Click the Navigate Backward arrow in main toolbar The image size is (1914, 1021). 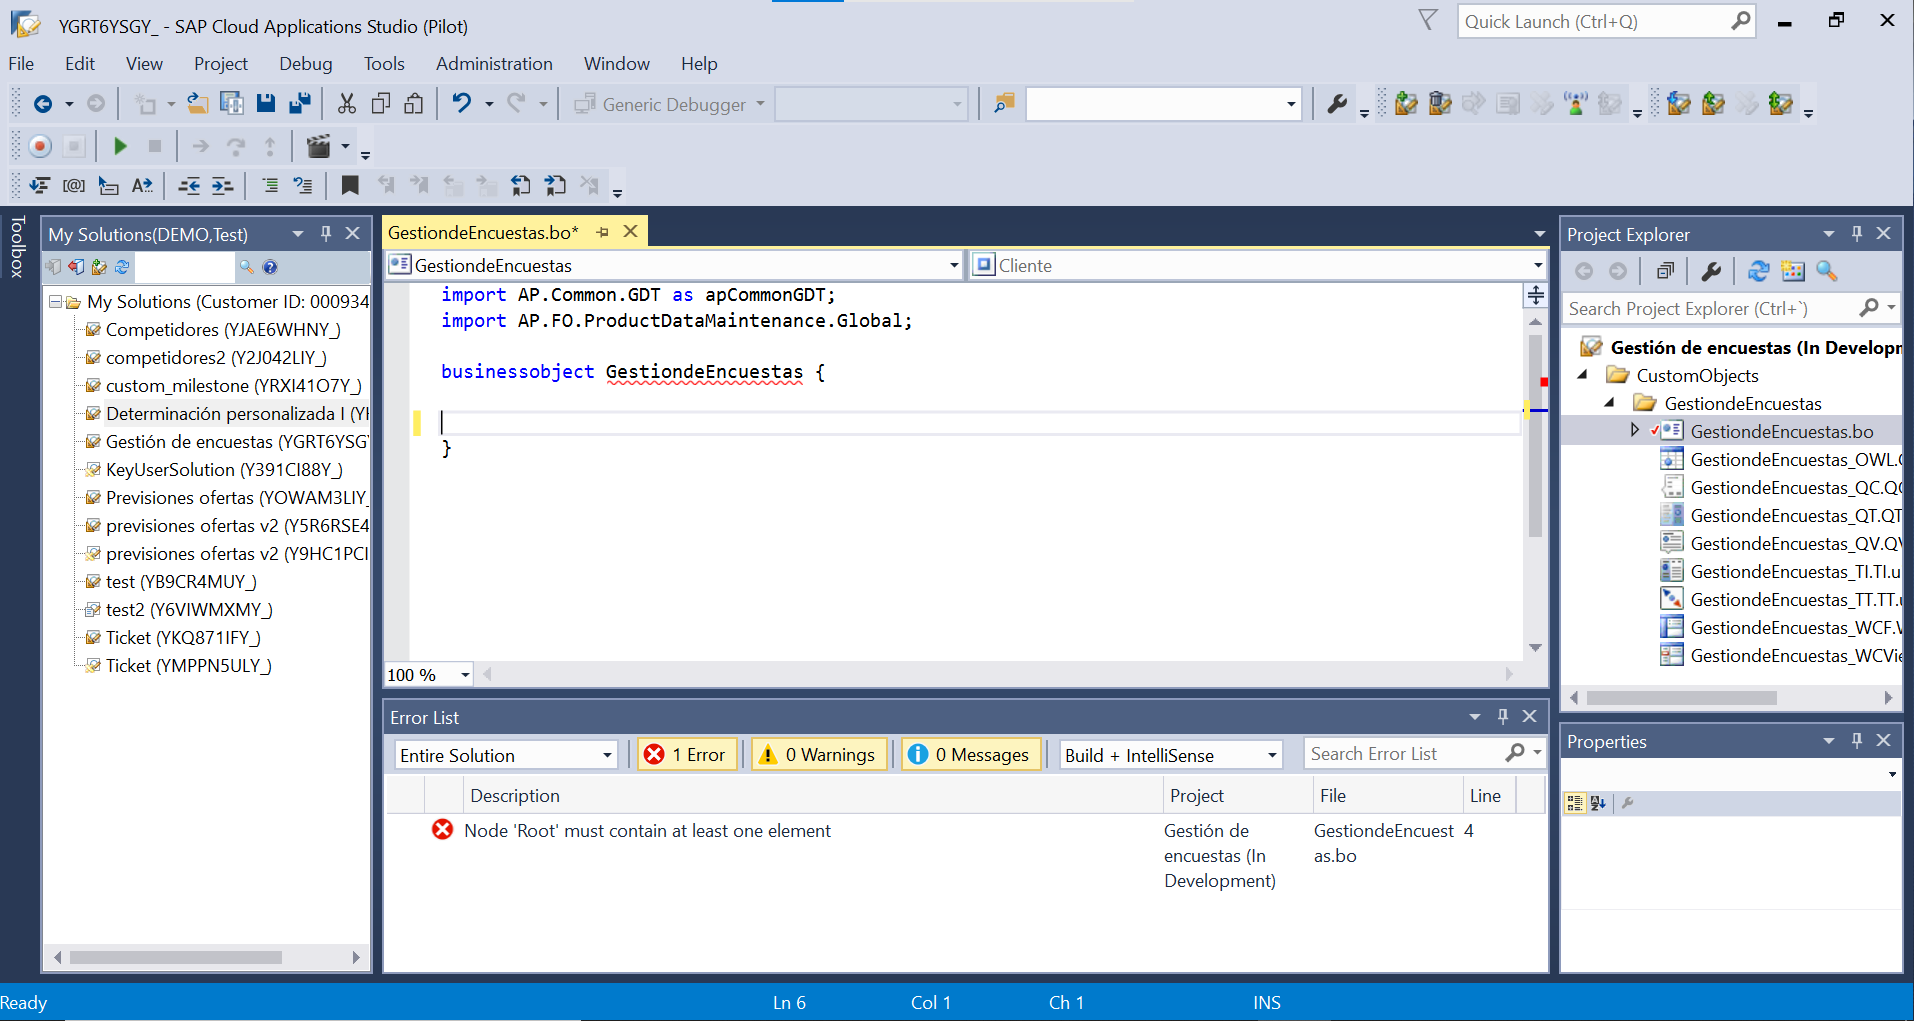point(43,104)
